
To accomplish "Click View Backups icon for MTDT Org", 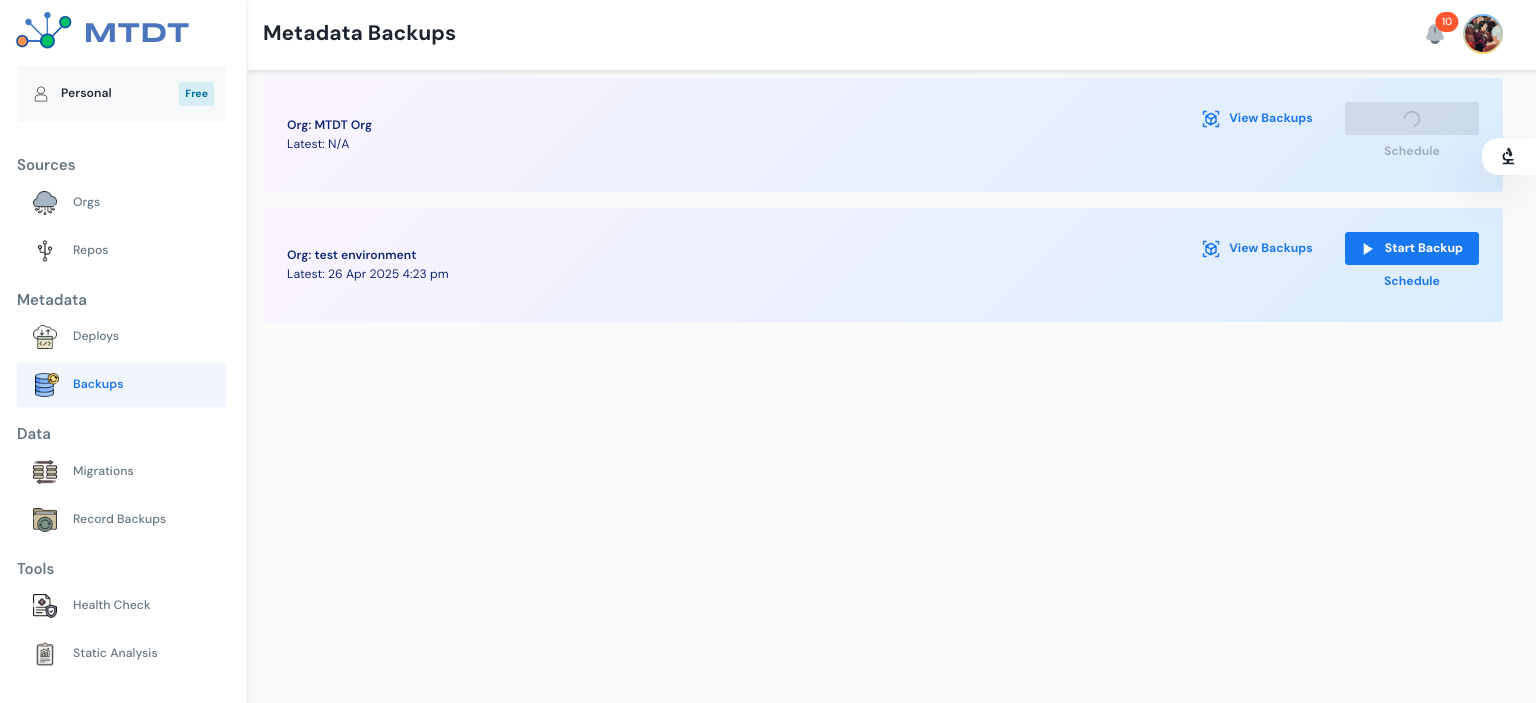I will [1211, 119].
